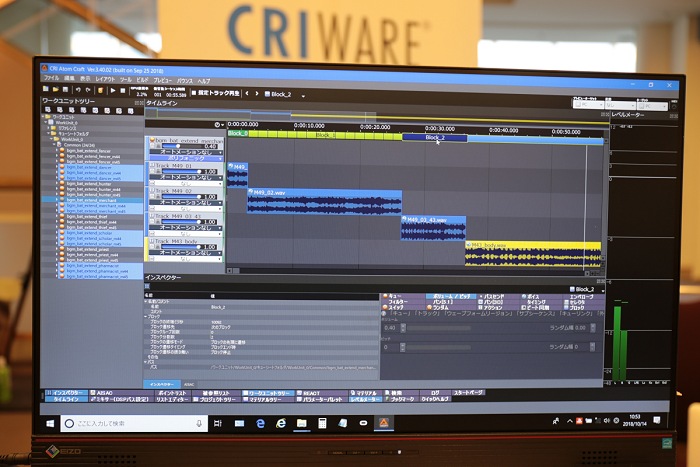Go to previous block with left arrow
The height and width of the screenshot is (467, 700).
pyautogui.click(x=247, y=93)
